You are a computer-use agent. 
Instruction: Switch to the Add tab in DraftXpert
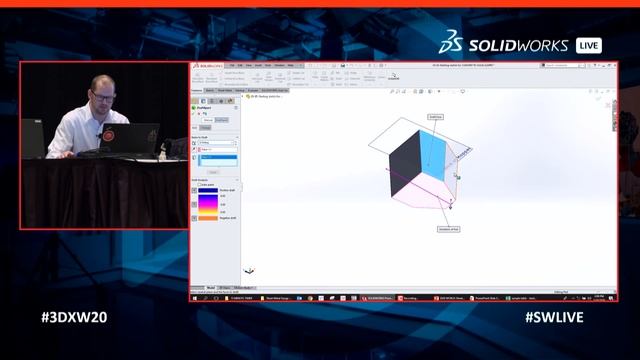195,128
